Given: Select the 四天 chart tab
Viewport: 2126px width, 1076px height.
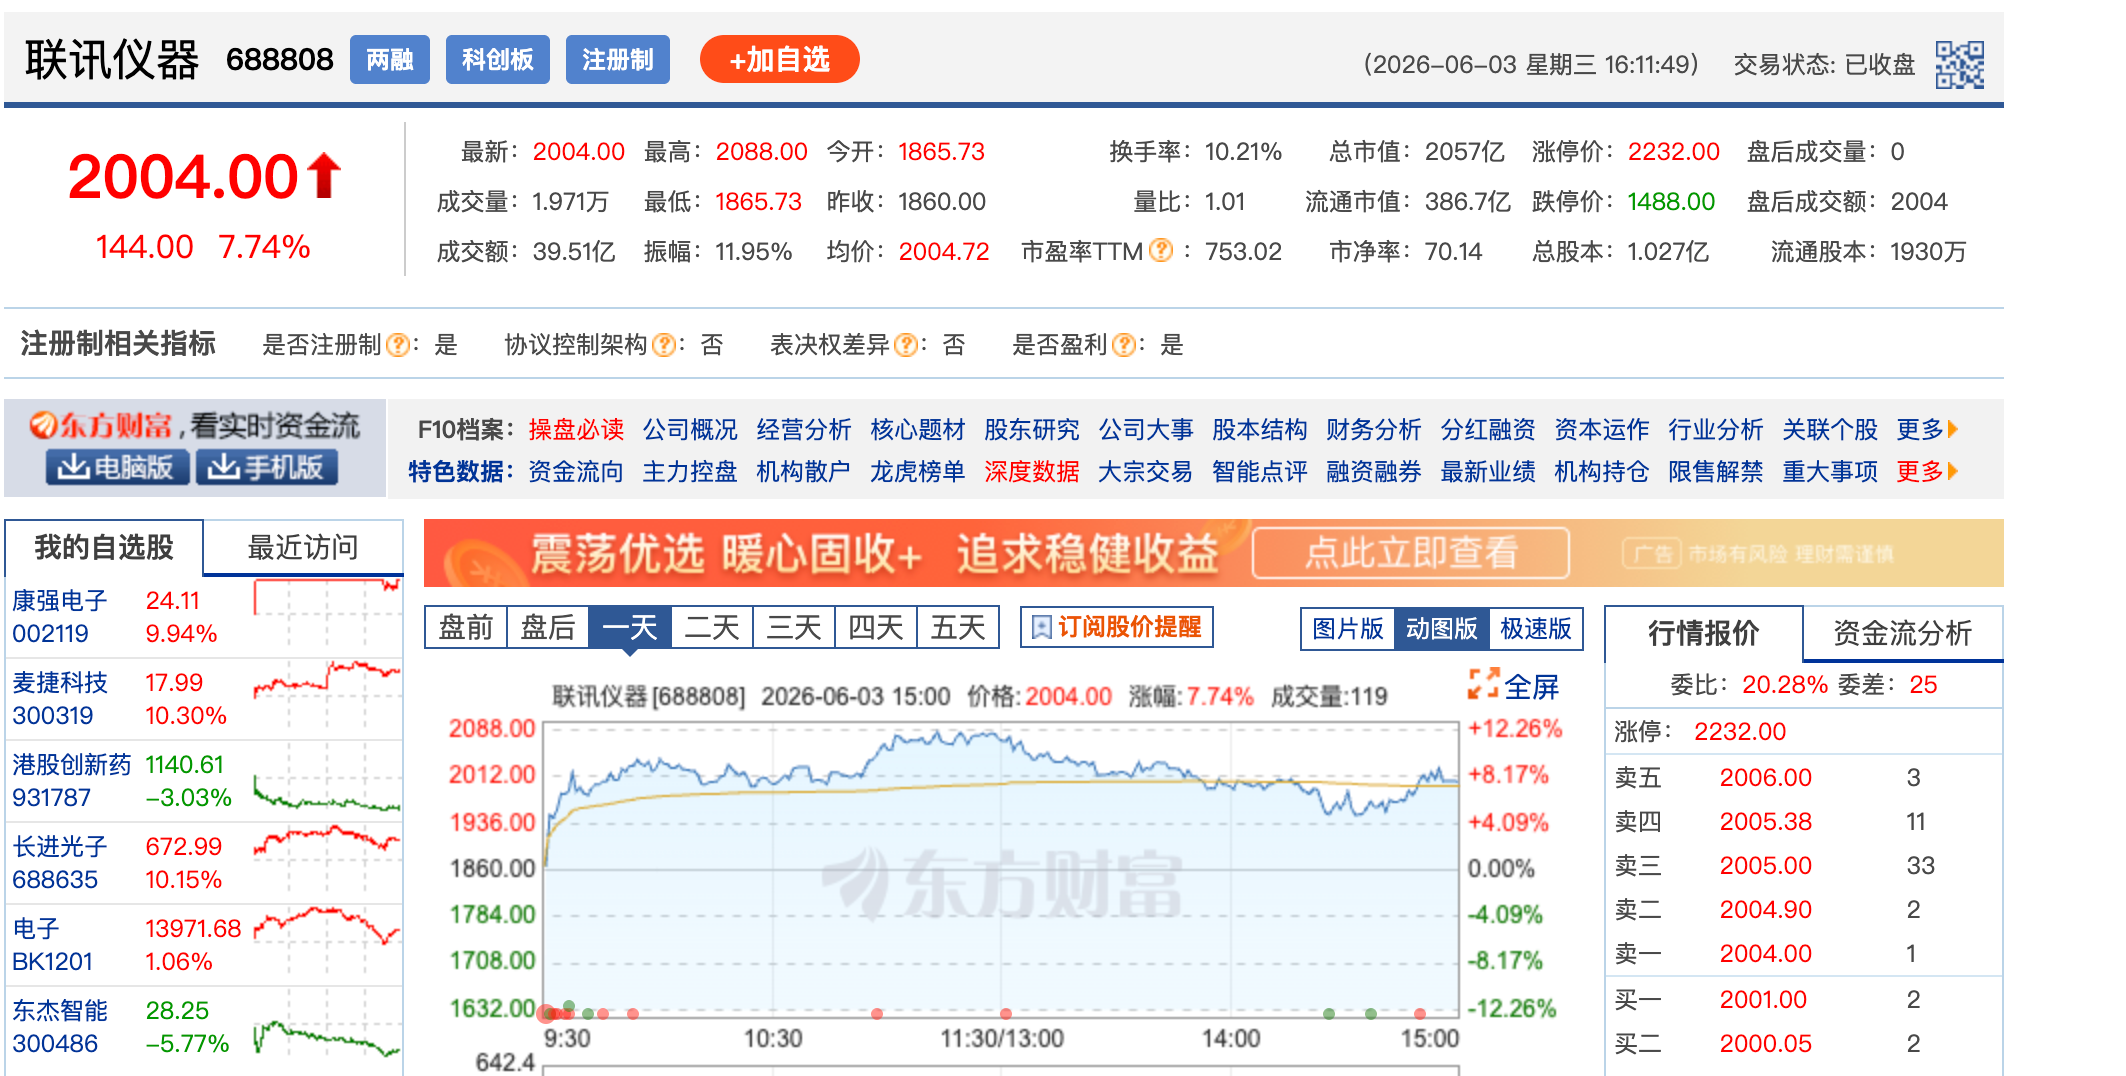Looking at the screenshot, I should [x=876, y=627].
